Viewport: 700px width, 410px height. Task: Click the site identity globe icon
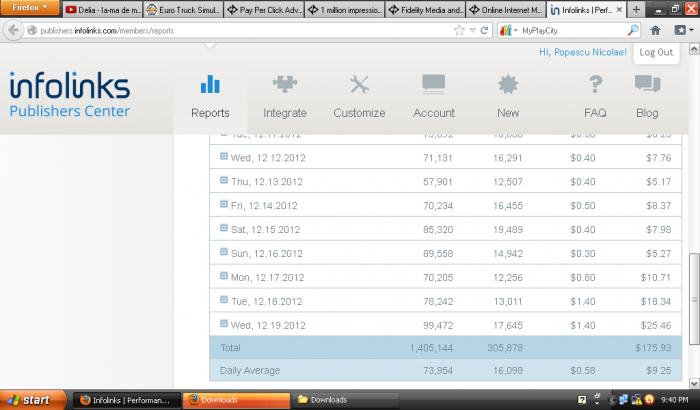32,30
